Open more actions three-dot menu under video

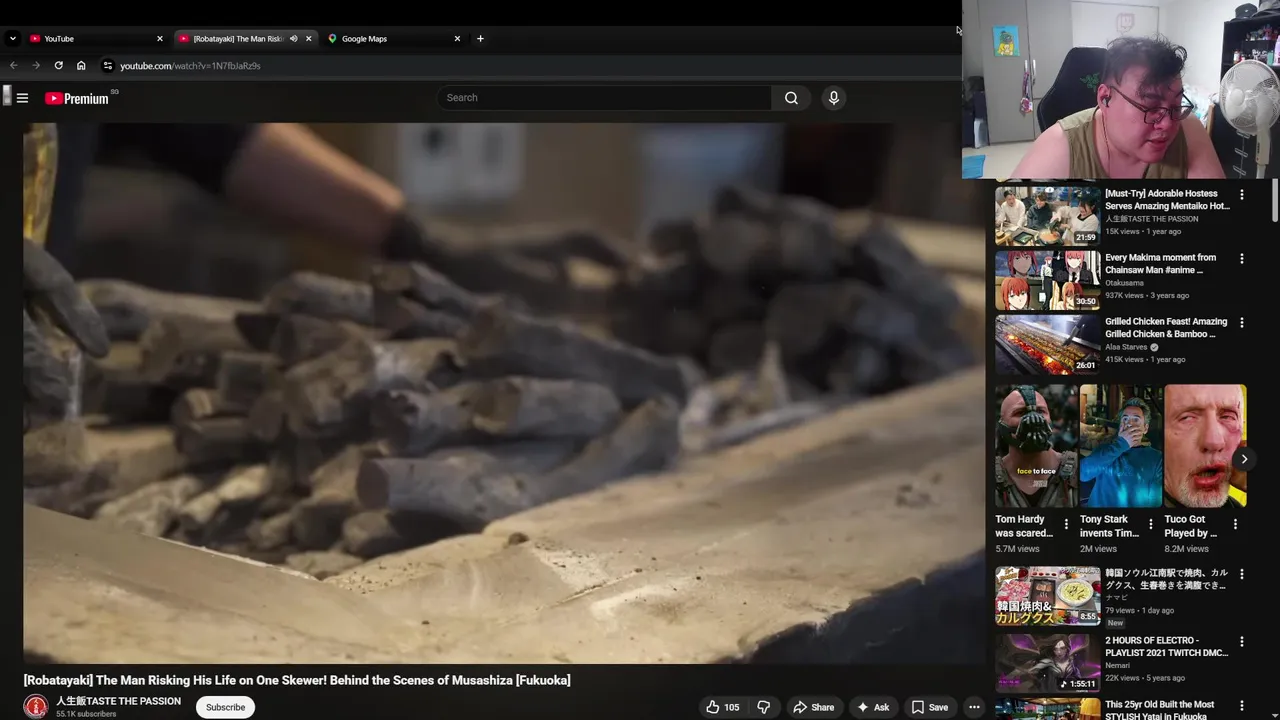click(x=974, y=707)
